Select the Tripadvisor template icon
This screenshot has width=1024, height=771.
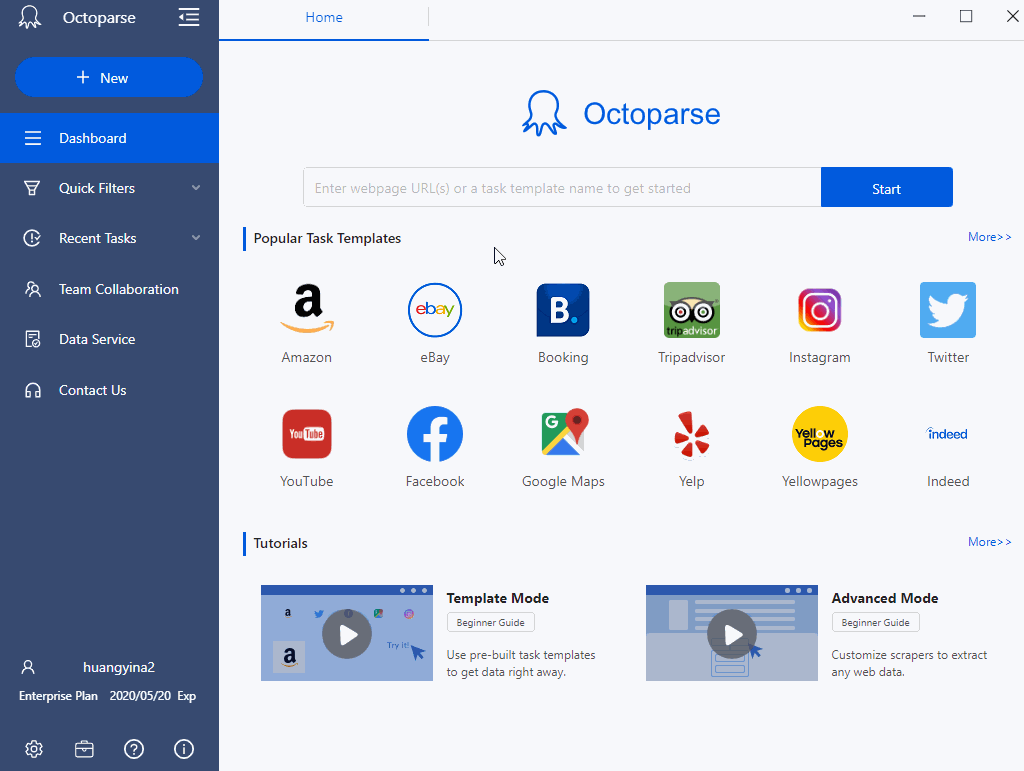[692, 309]
